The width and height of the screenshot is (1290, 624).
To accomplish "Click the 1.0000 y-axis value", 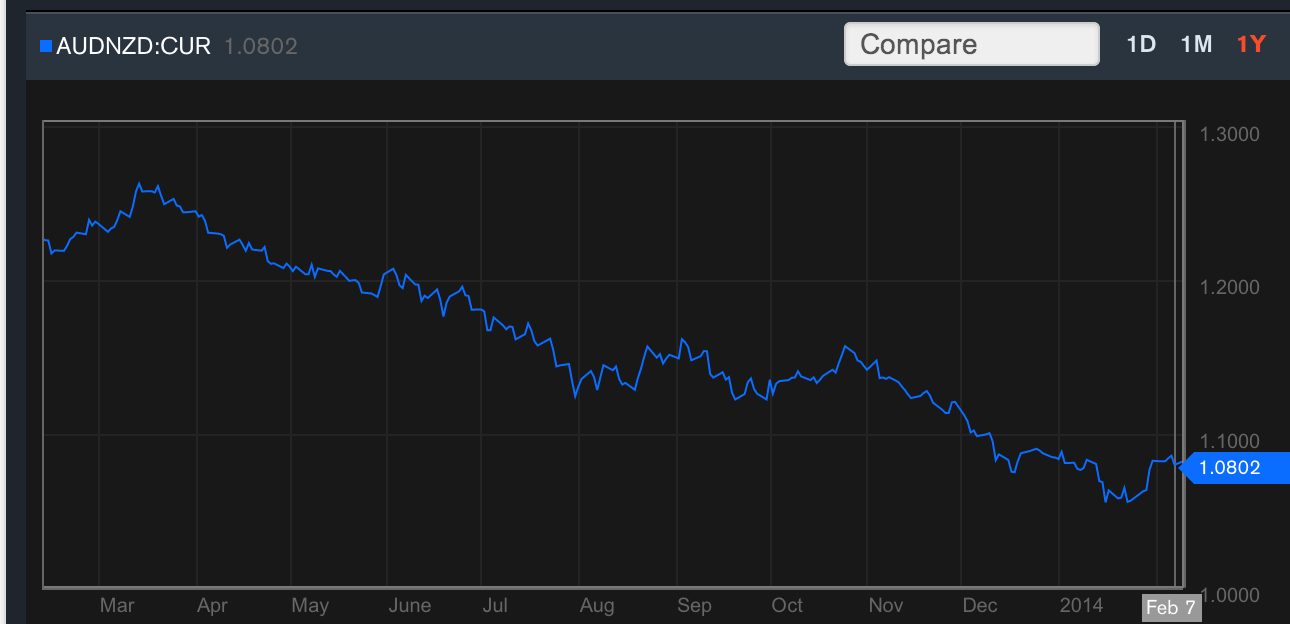I will [1229, 594].
